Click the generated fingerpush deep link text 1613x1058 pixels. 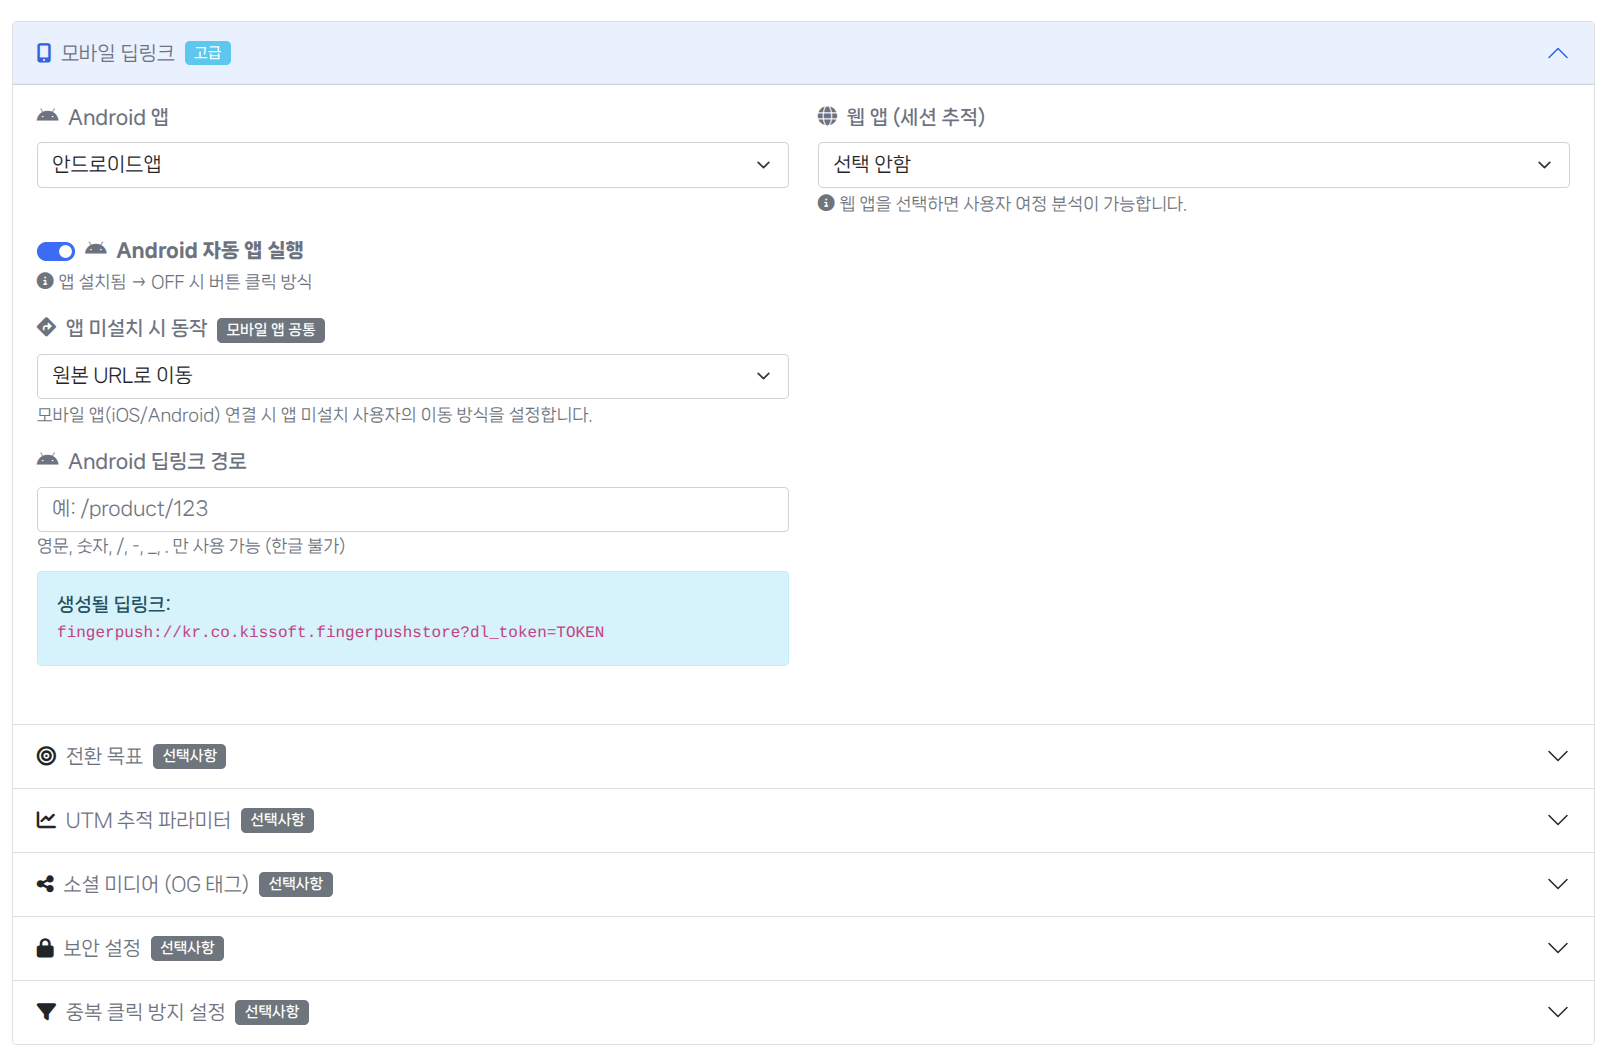pyautogui.click(x=330, y=632)
